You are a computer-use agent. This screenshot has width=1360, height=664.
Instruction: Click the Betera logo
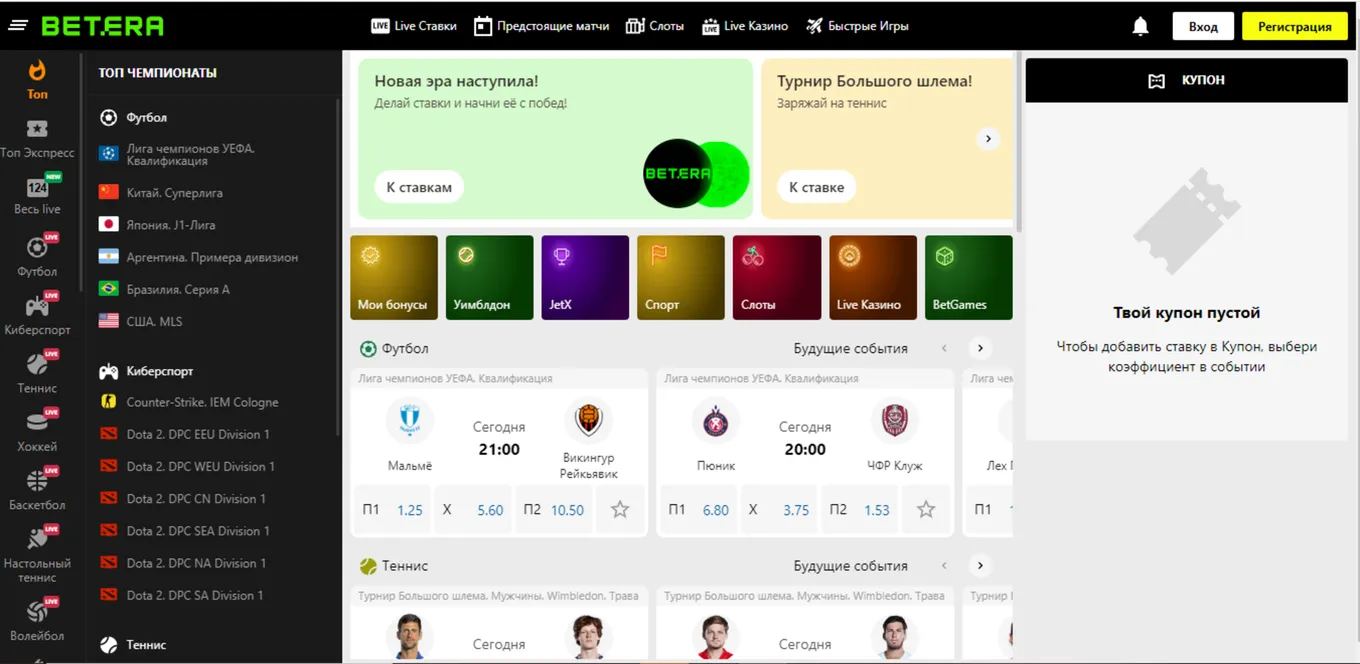pyautogui.click(x=102, y=26)
